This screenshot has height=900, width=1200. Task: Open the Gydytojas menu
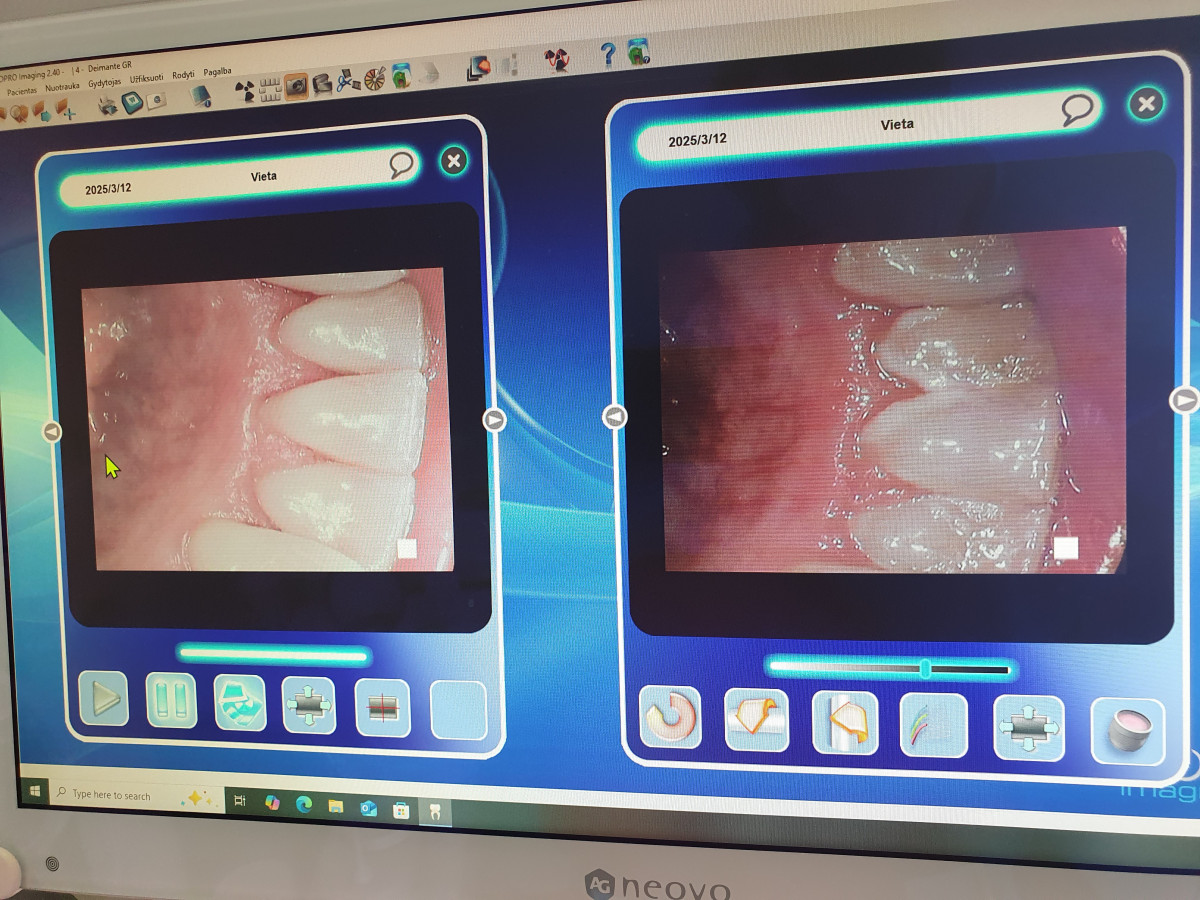pyautogui.click(x=106, y=83)
